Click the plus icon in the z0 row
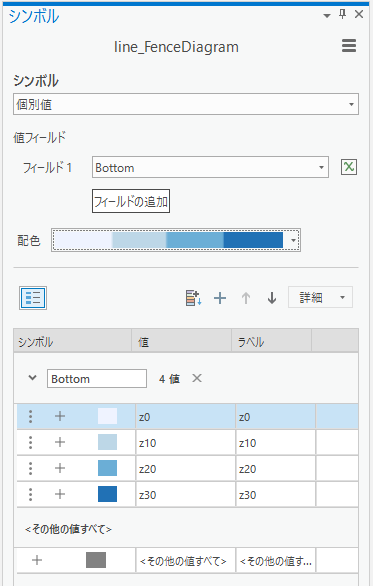373x586 pixels. [60, 416]
